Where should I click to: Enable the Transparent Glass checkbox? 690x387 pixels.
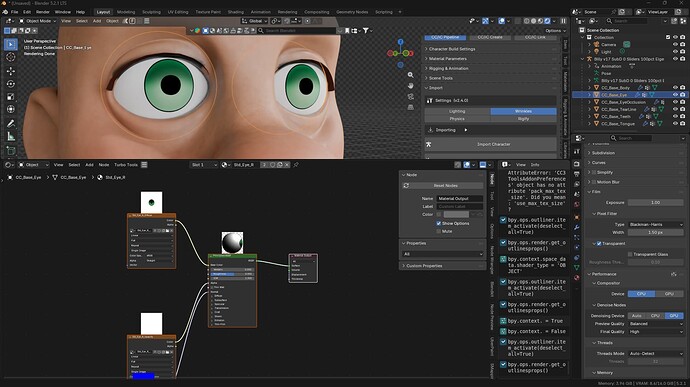630,254
